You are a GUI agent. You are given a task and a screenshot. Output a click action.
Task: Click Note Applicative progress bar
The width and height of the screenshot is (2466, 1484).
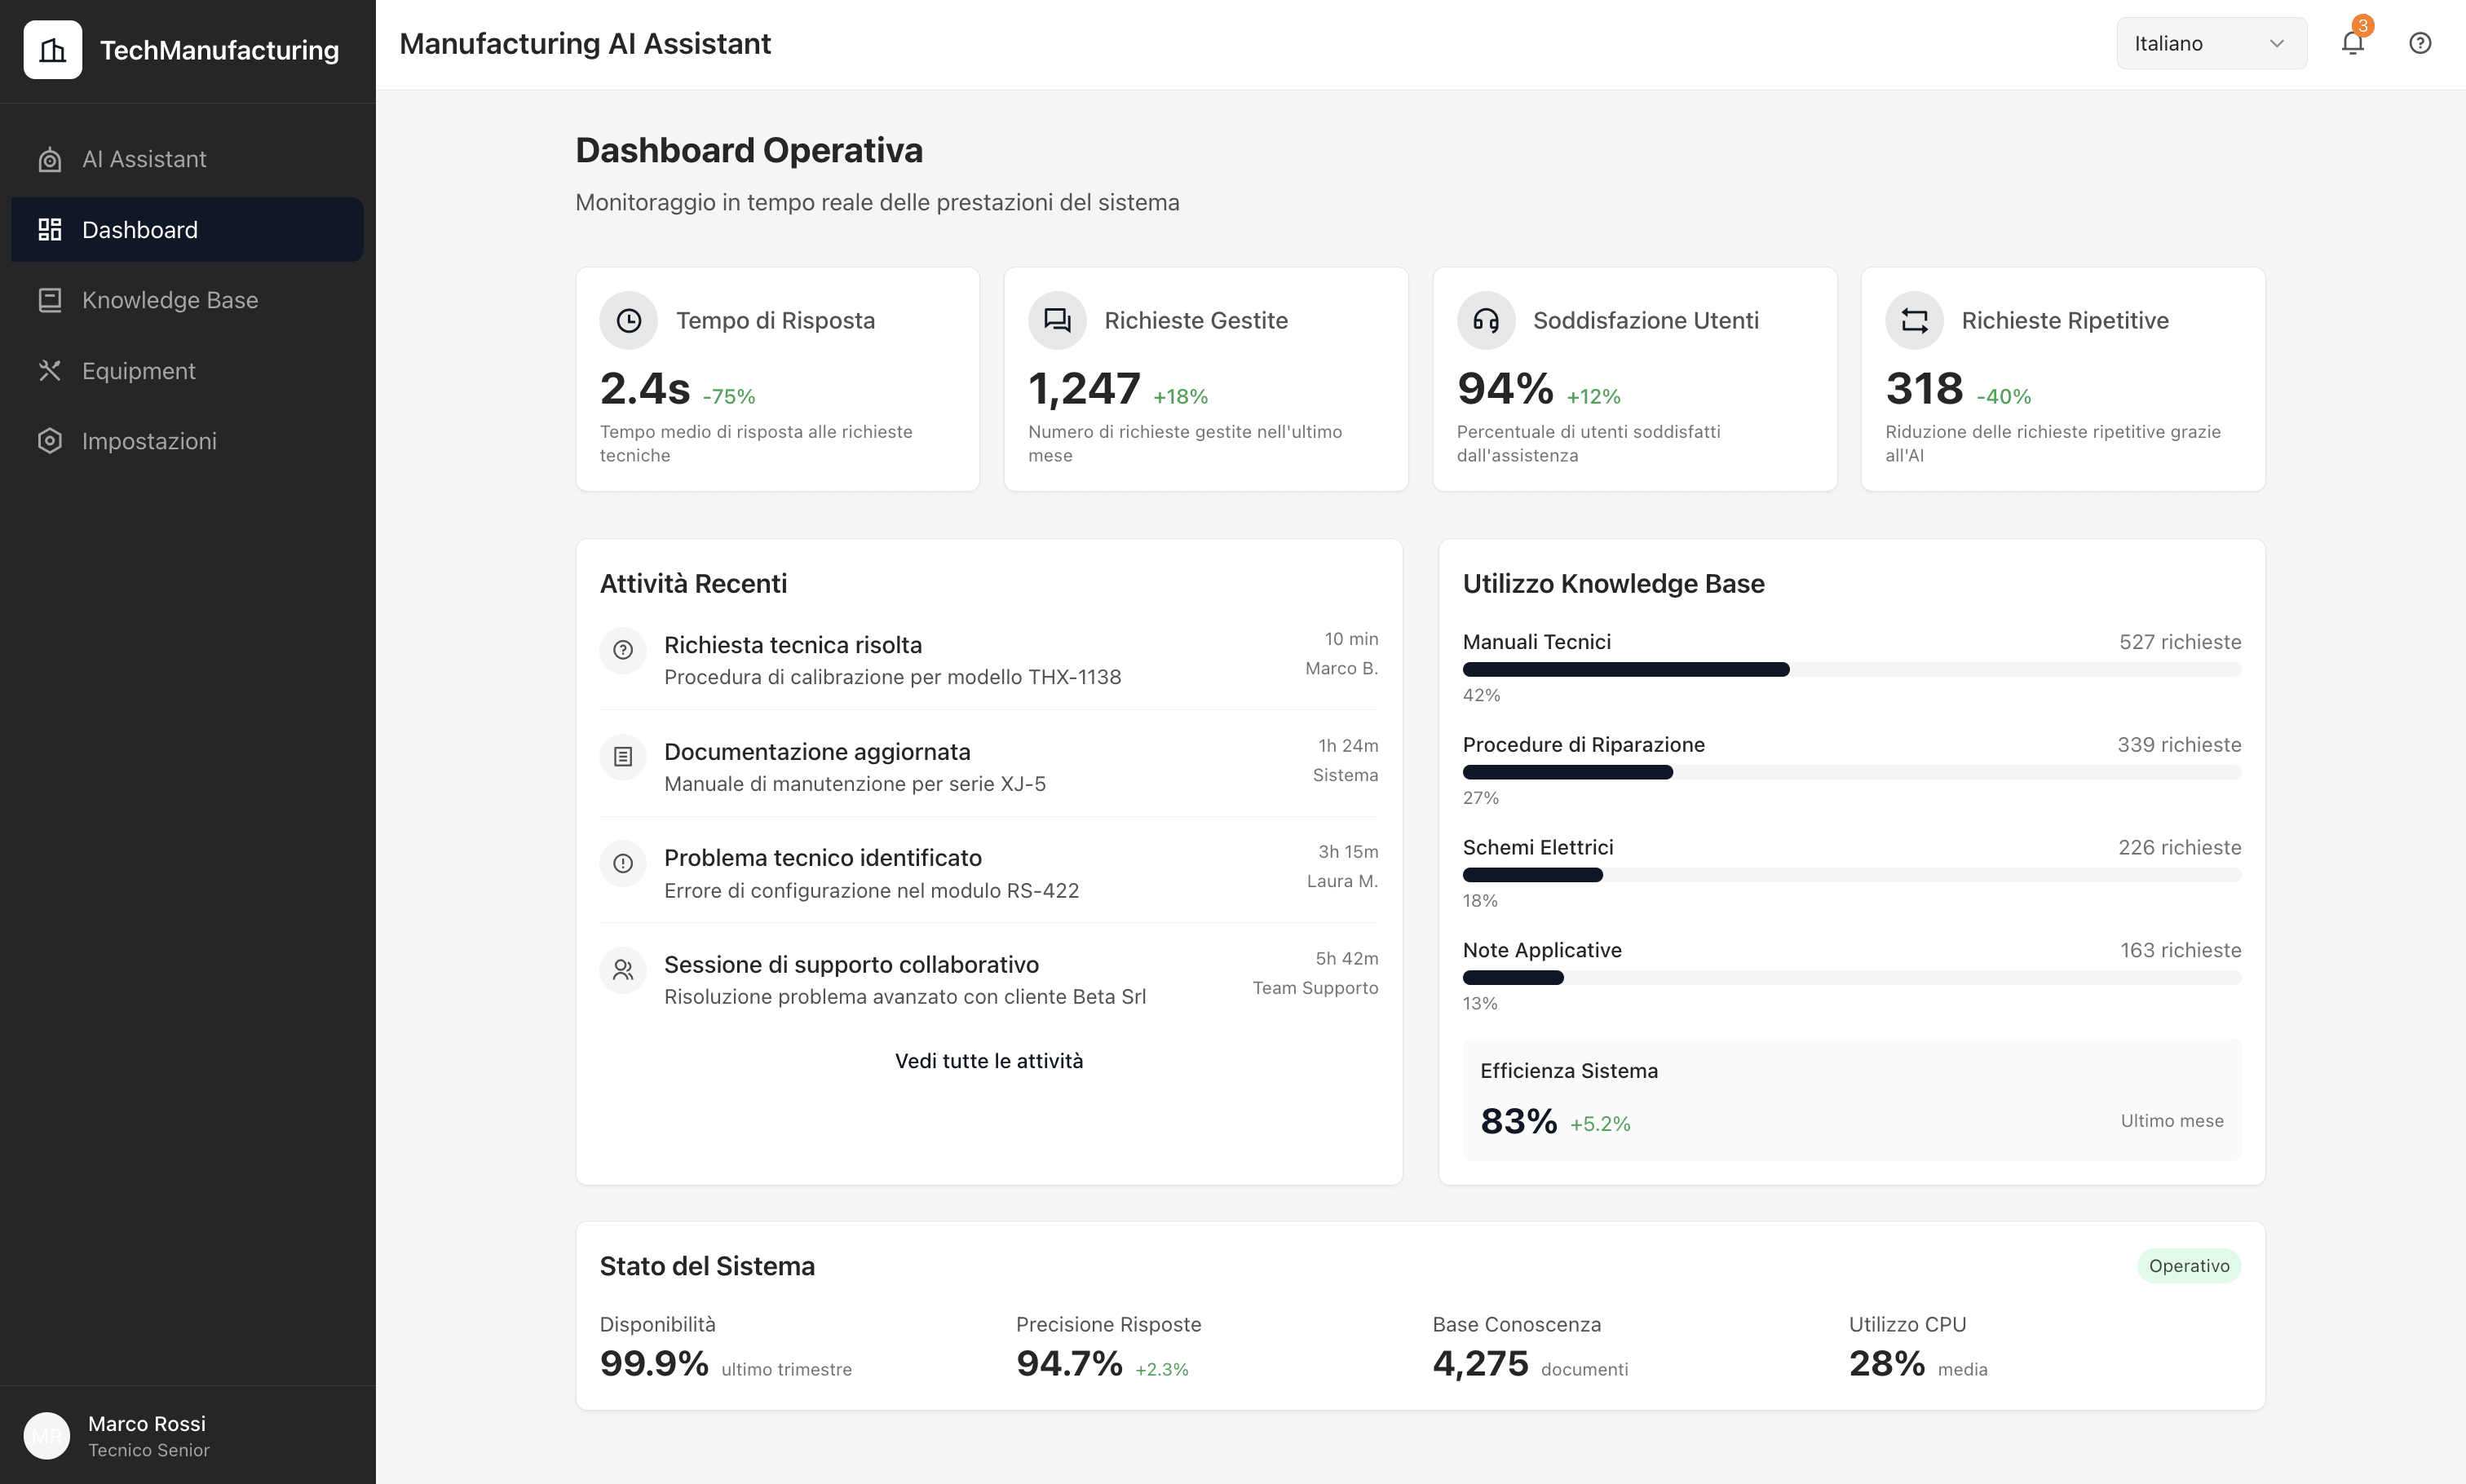pyautogui.click(x=1852, y=978)
